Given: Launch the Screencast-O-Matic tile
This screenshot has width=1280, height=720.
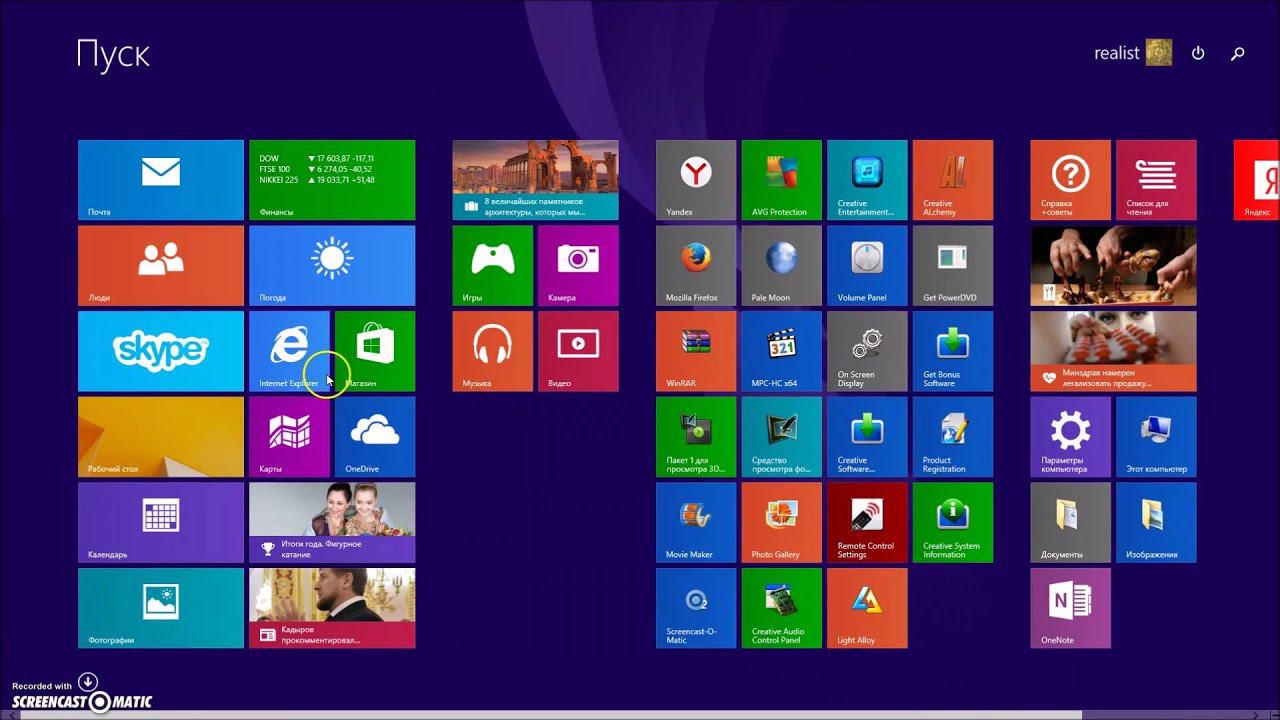Looking at the screenshot, I should click(x=696, y=608).
